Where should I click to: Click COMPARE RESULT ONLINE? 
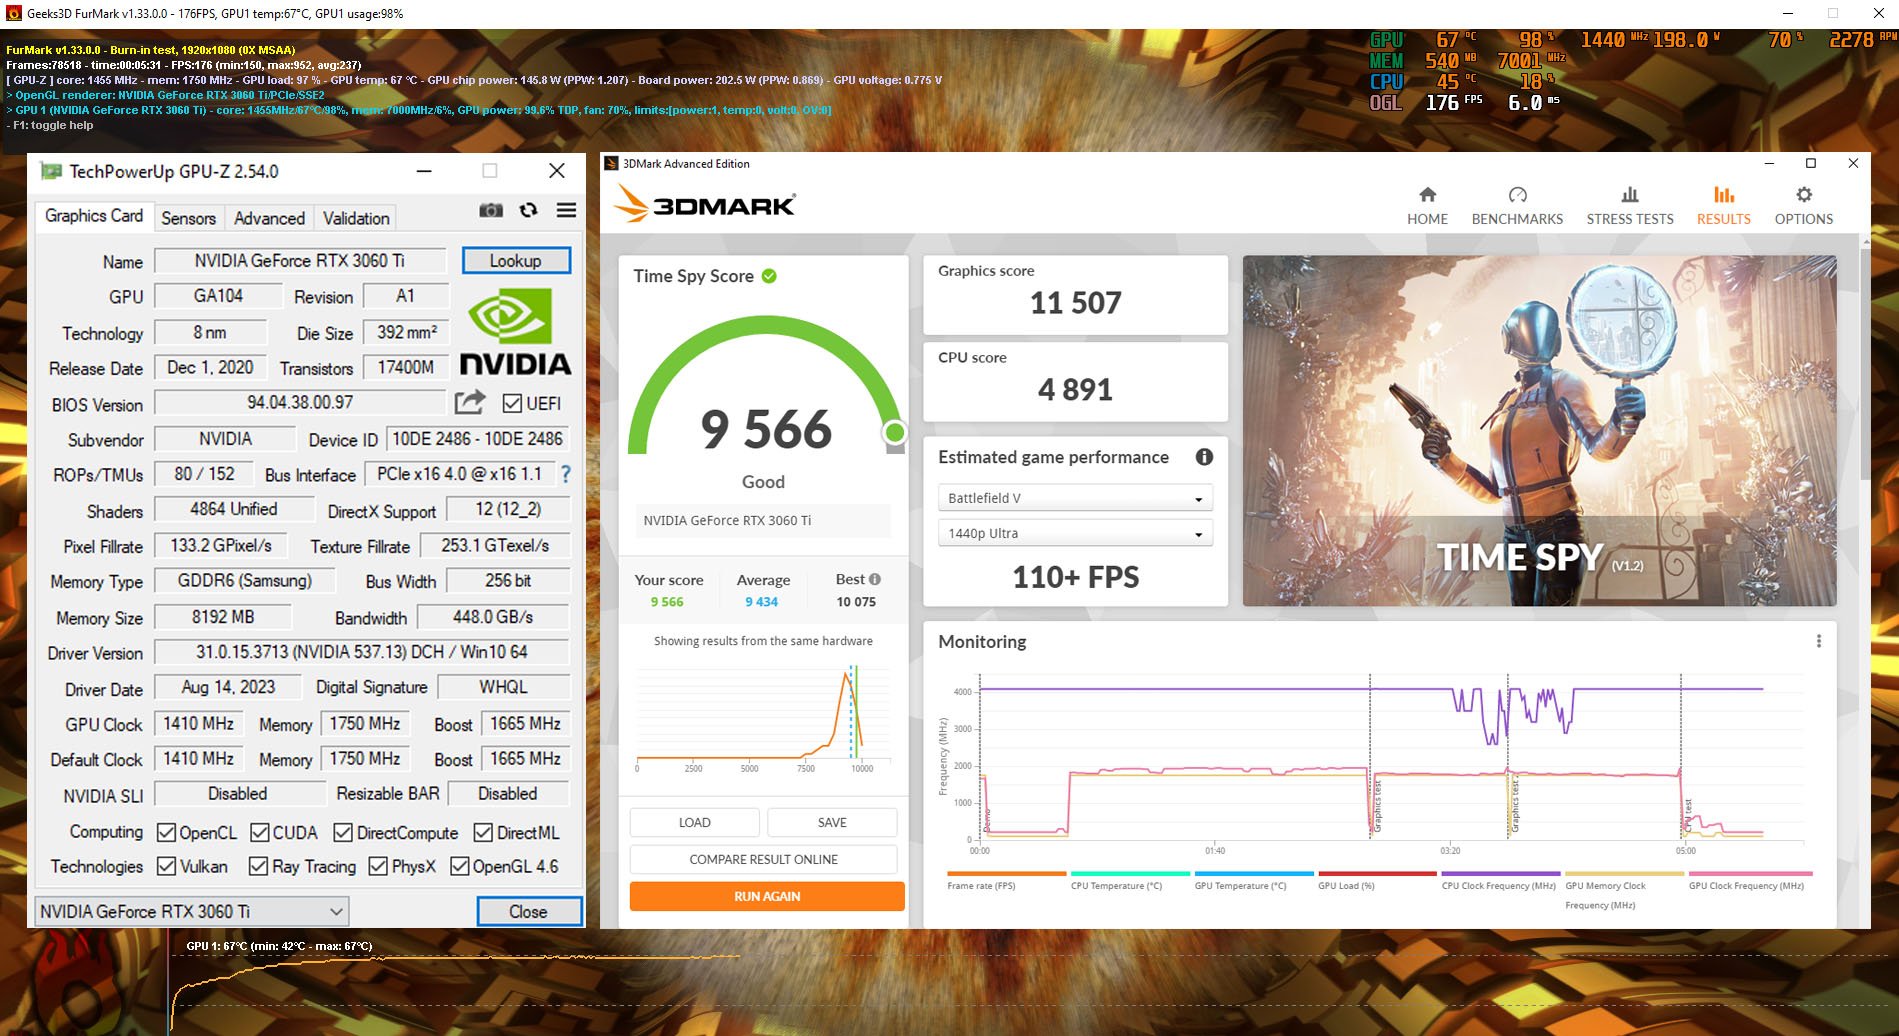click(764, 859)
